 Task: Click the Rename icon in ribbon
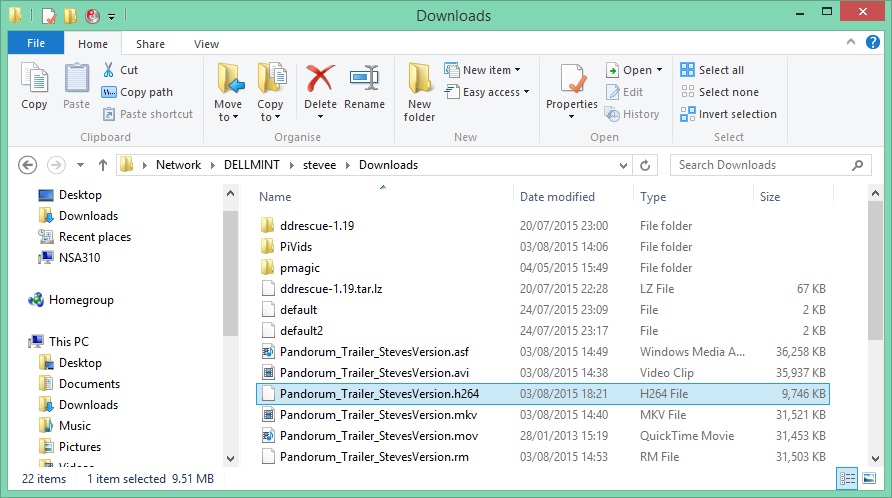(x=364, y=87)
